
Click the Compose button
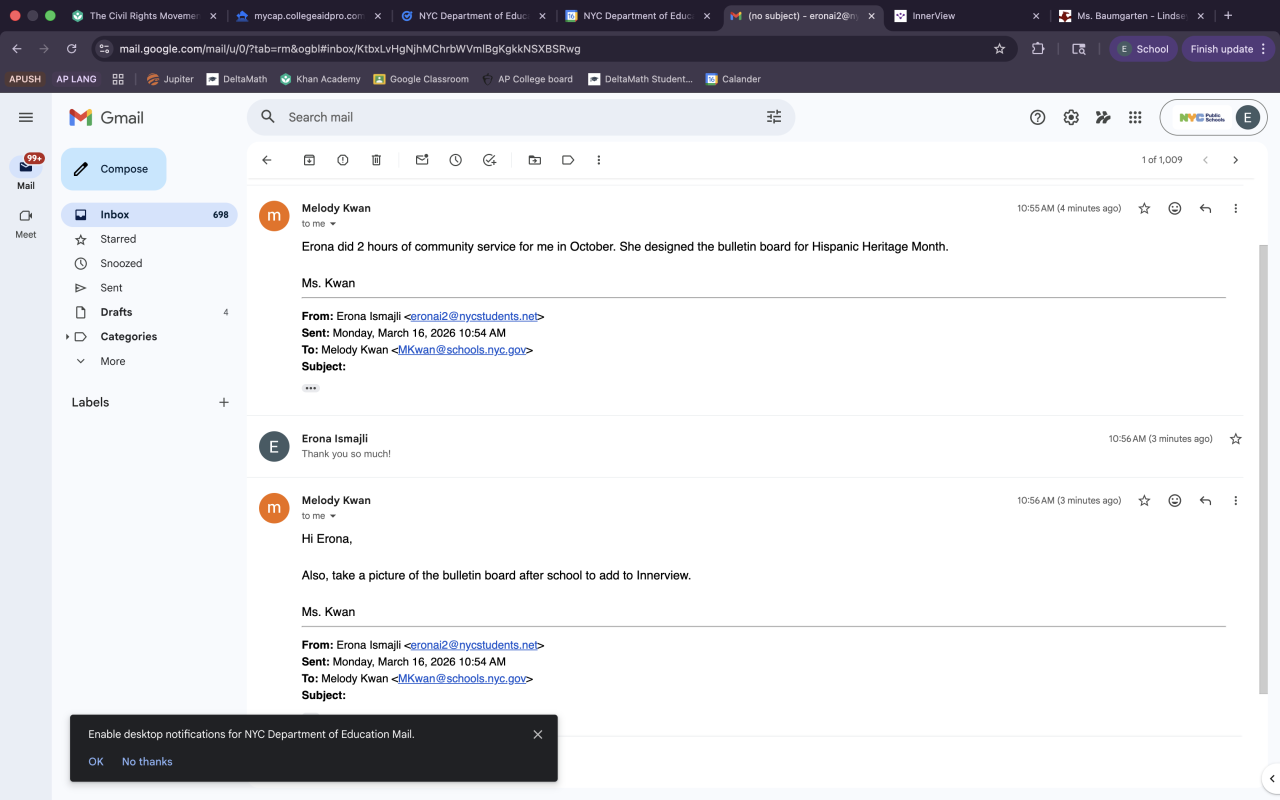[x=114, y=169]
